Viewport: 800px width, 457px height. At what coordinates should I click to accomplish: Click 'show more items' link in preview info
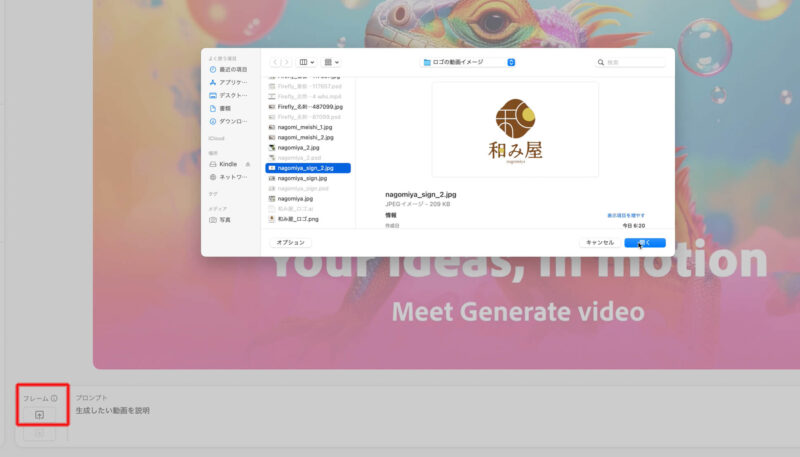[x=626, y=216]
